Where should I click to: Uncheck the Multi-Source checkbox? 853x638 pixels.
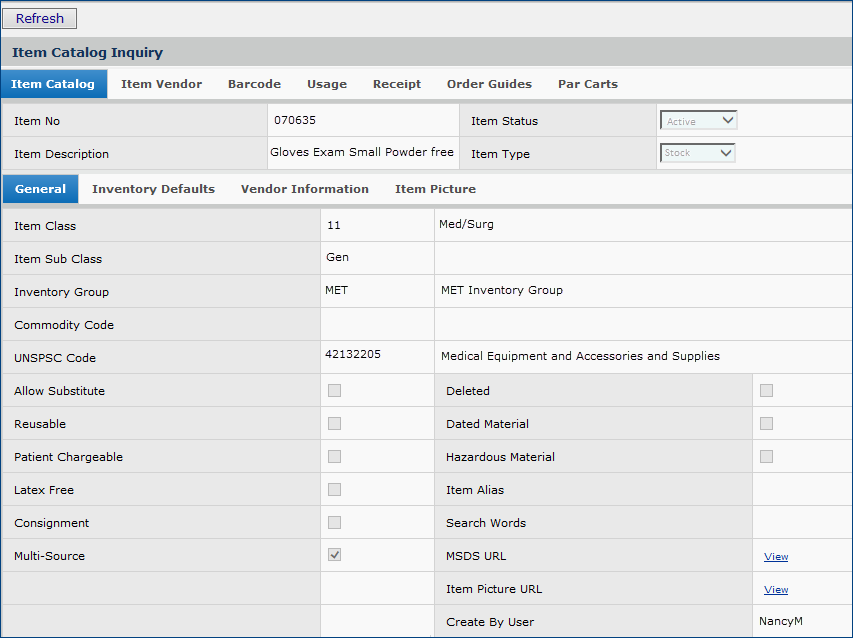335,555
